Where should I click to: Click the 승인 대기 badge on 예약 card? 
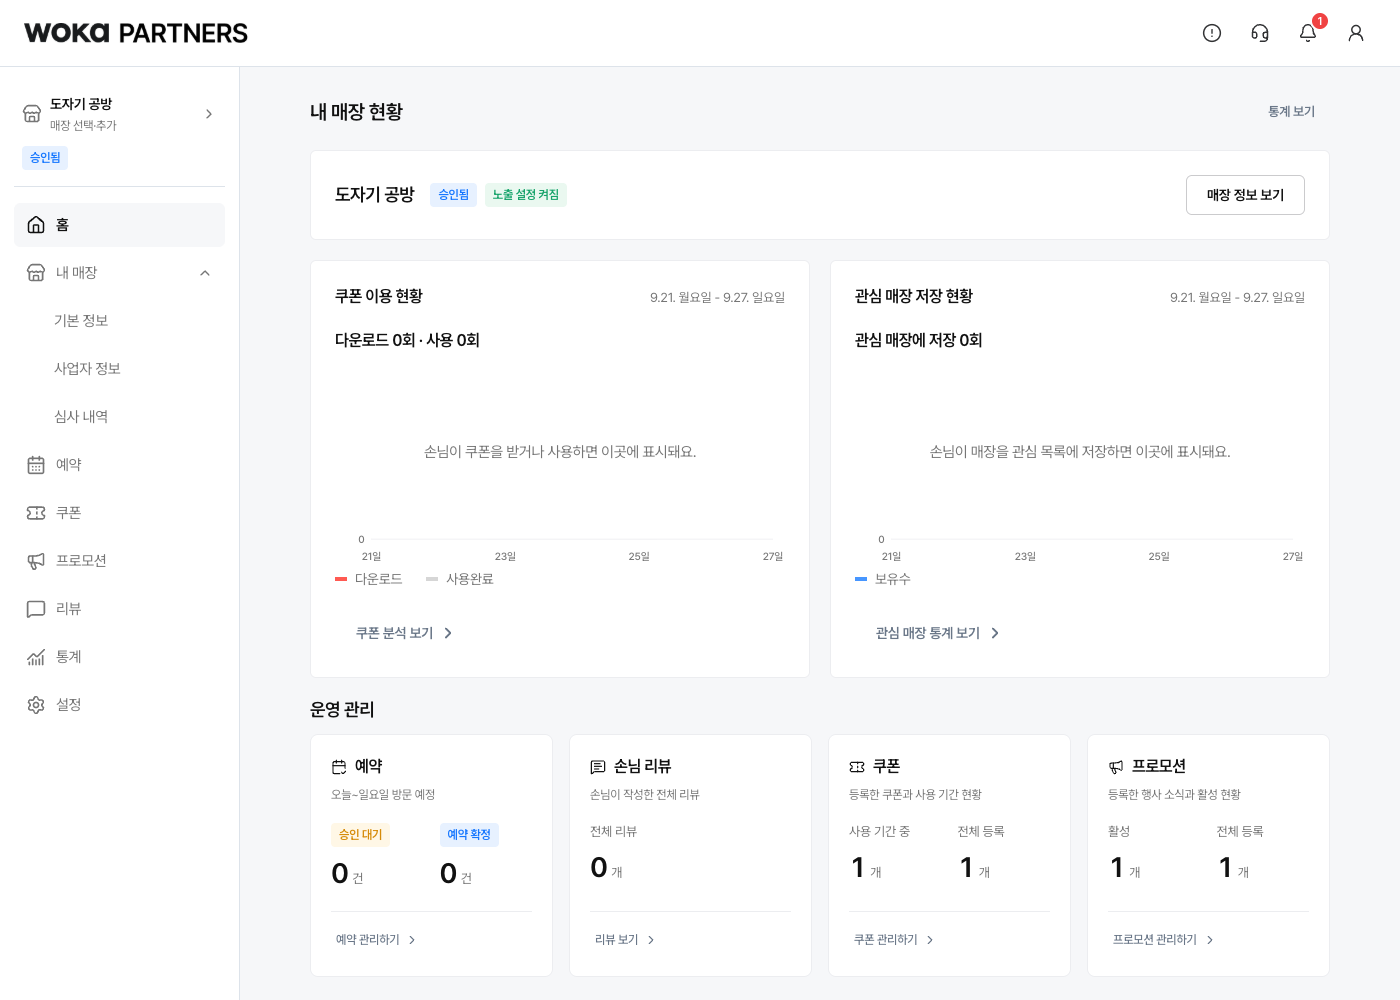360,835
